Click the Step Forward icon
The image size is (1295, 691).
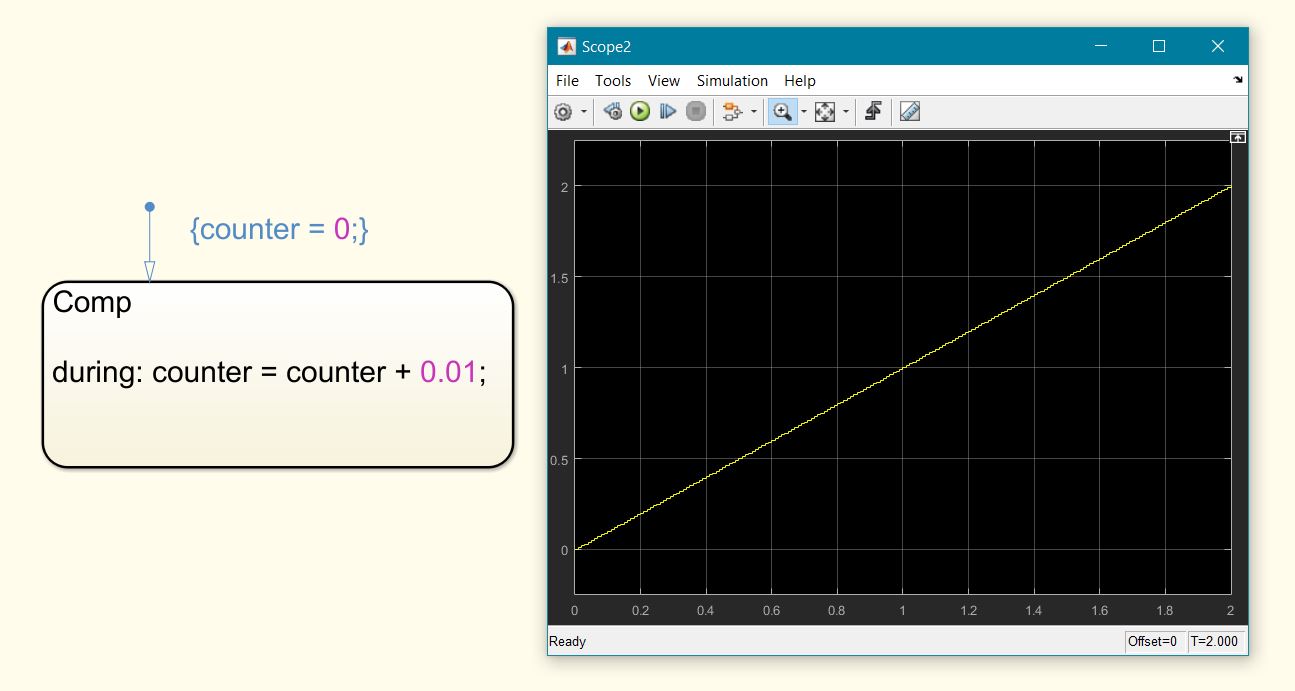point(668,112)
